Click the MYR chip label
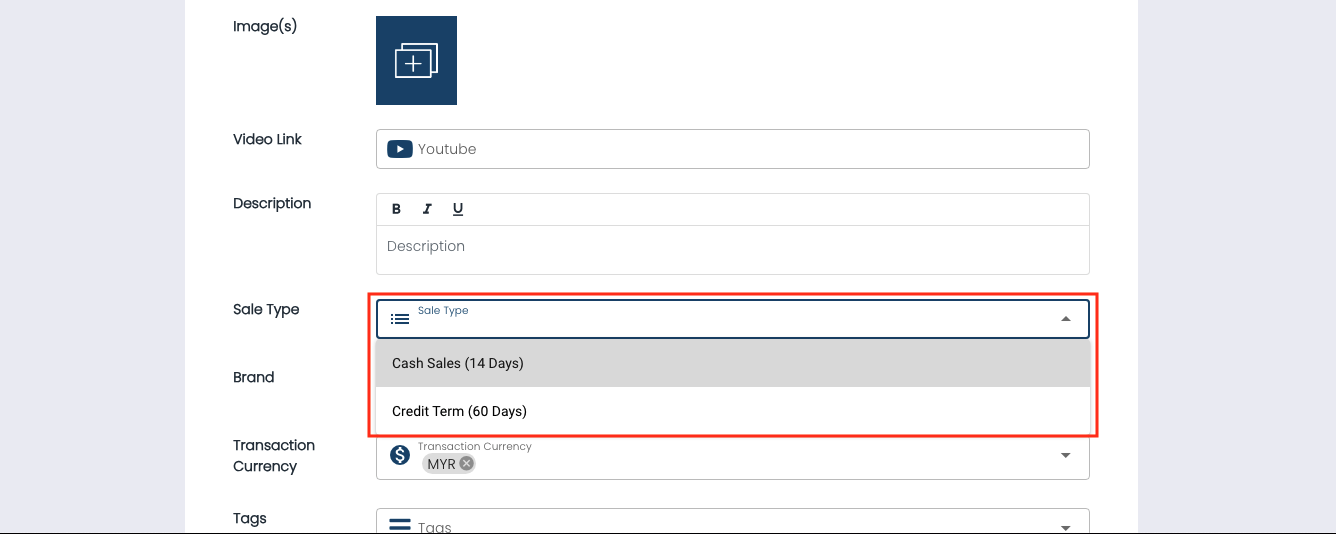The image size is (1336, 534). (441, 464)
